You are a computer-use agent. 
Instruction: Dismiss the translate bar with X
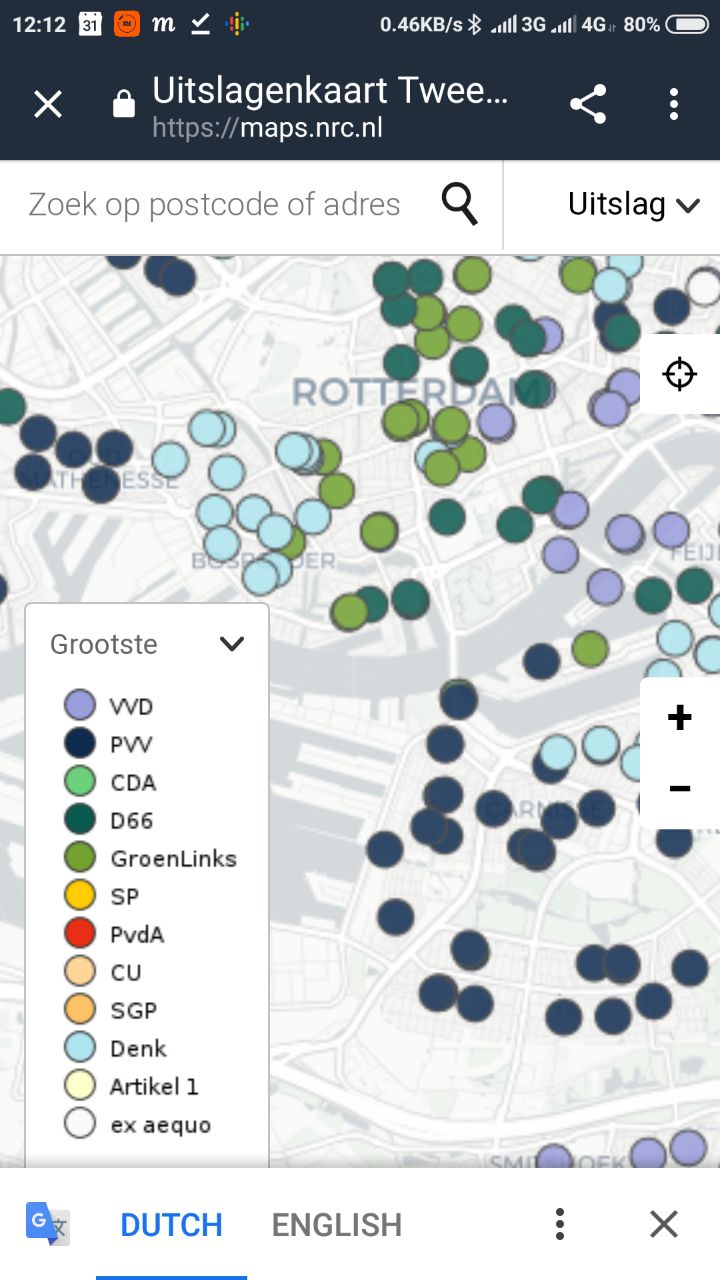click(664, 1224)
